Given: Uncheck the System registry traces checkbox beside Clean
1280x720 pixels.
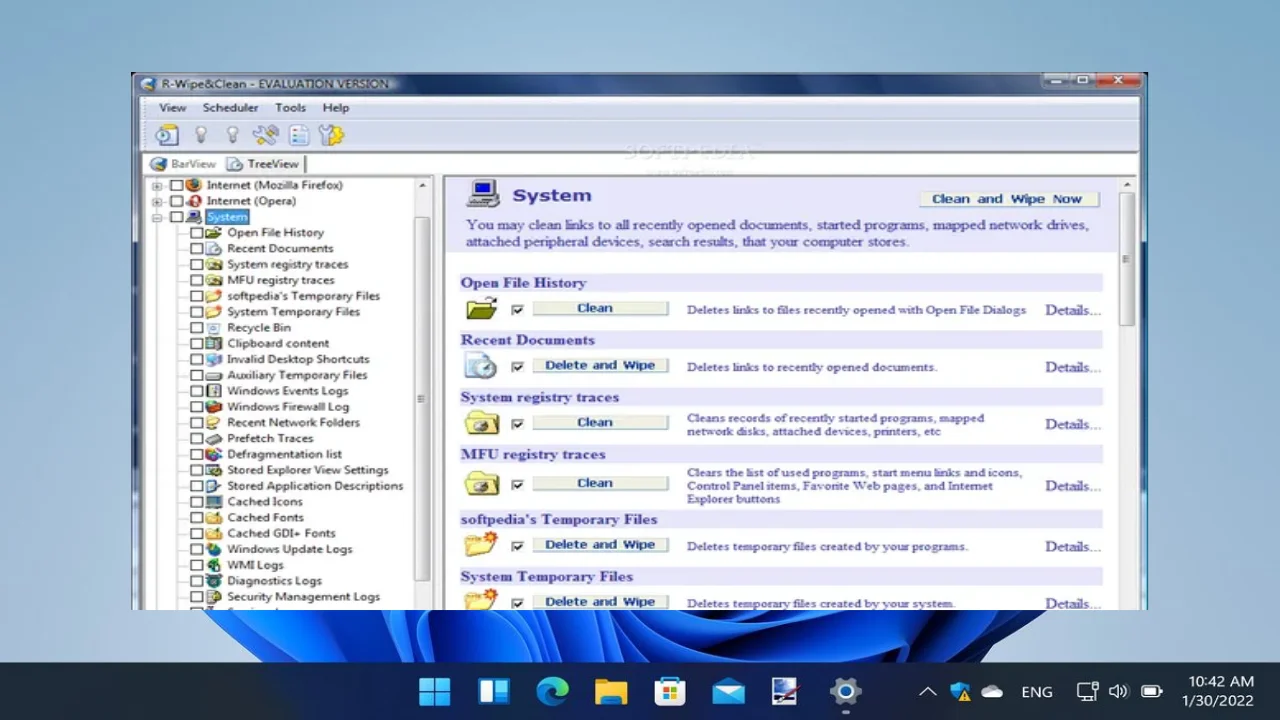Looking at the screenshot, I should coord(517,424).
